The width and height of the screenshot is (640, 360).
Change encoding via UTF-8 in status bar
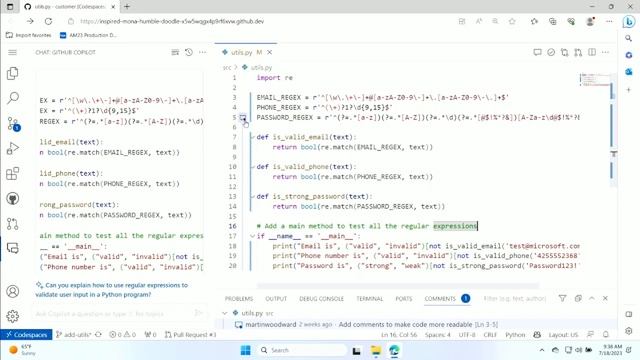pos(467,334)
